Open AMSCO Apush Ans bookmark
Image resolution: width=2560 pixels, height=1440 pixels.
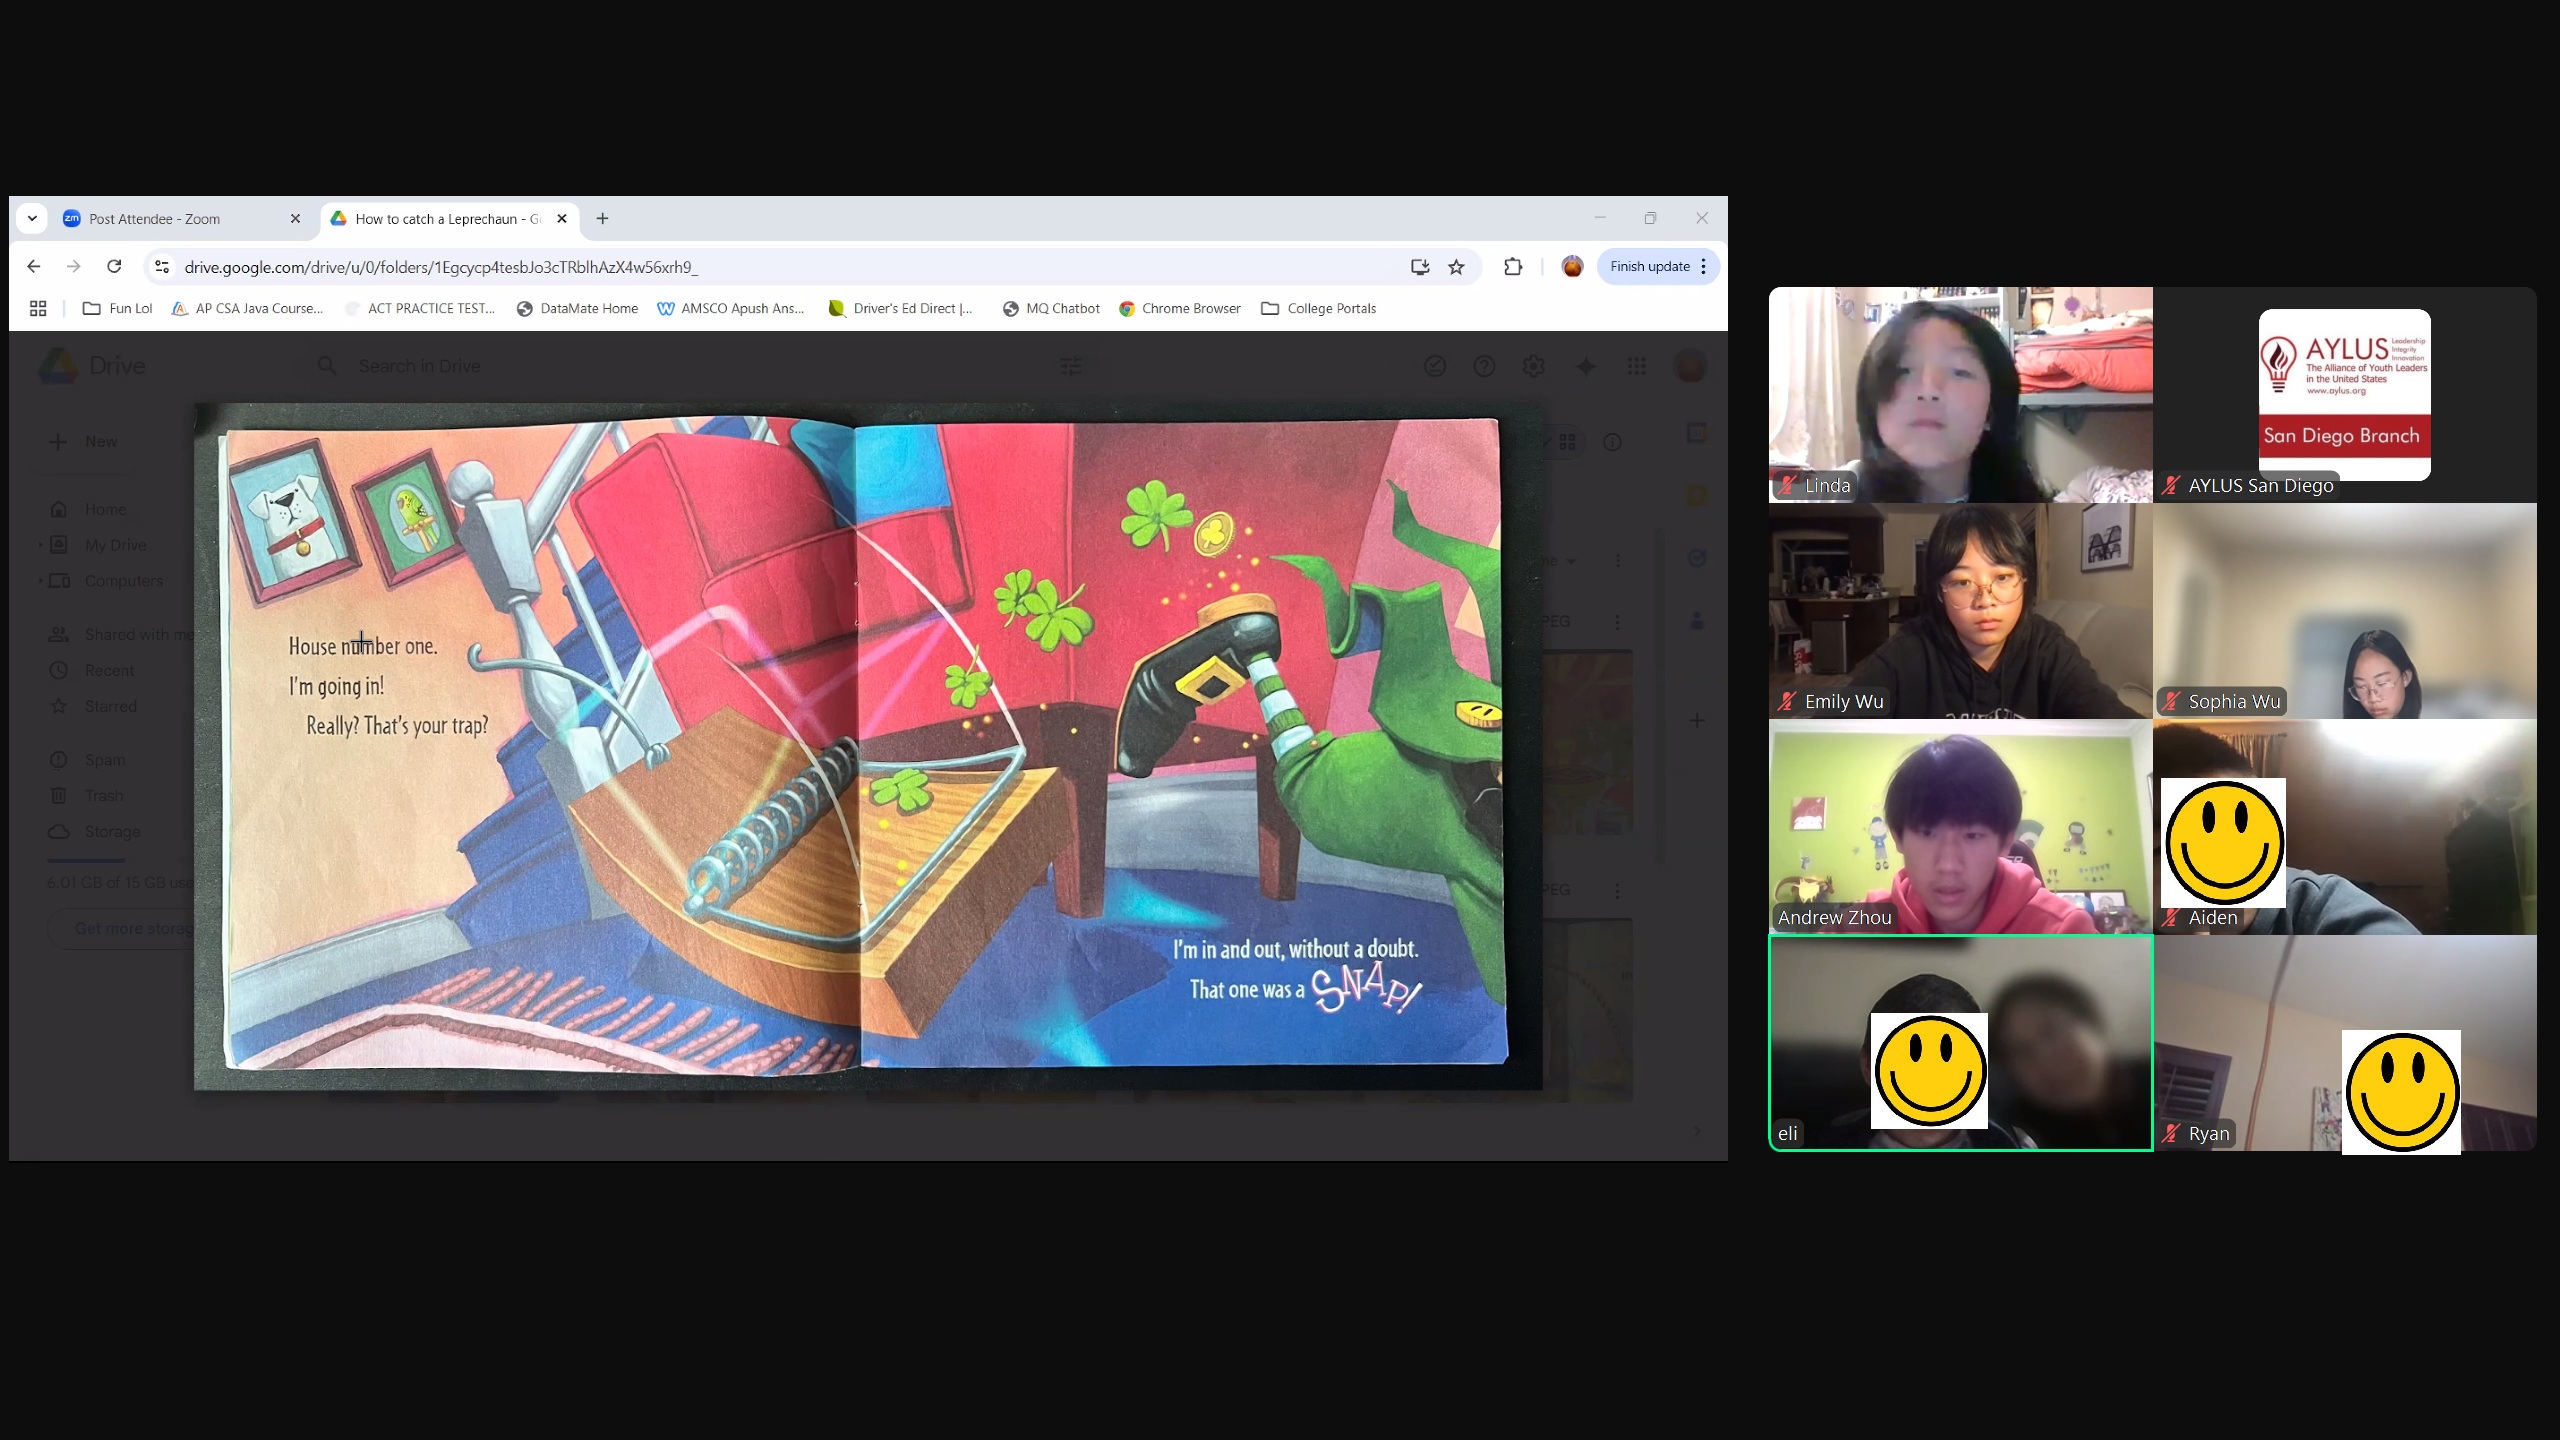pos(731,309)
